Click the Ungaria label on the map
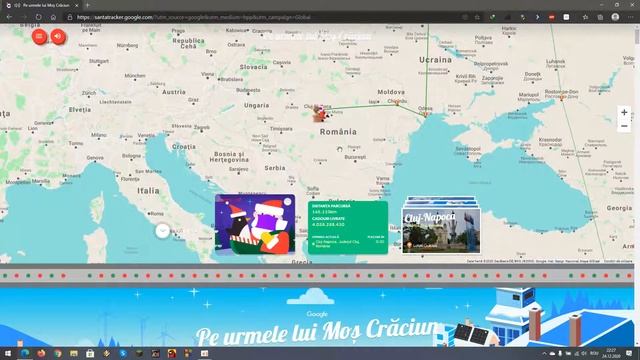The image size is (640, 360). click(x=256, y=105)
